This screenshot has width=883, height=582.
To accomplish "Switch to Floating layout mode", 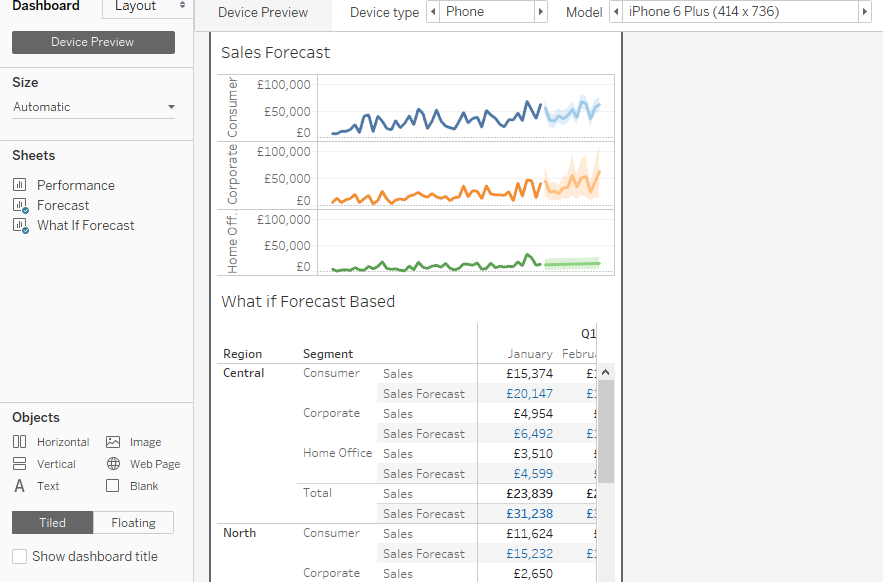I will point(133,523).
